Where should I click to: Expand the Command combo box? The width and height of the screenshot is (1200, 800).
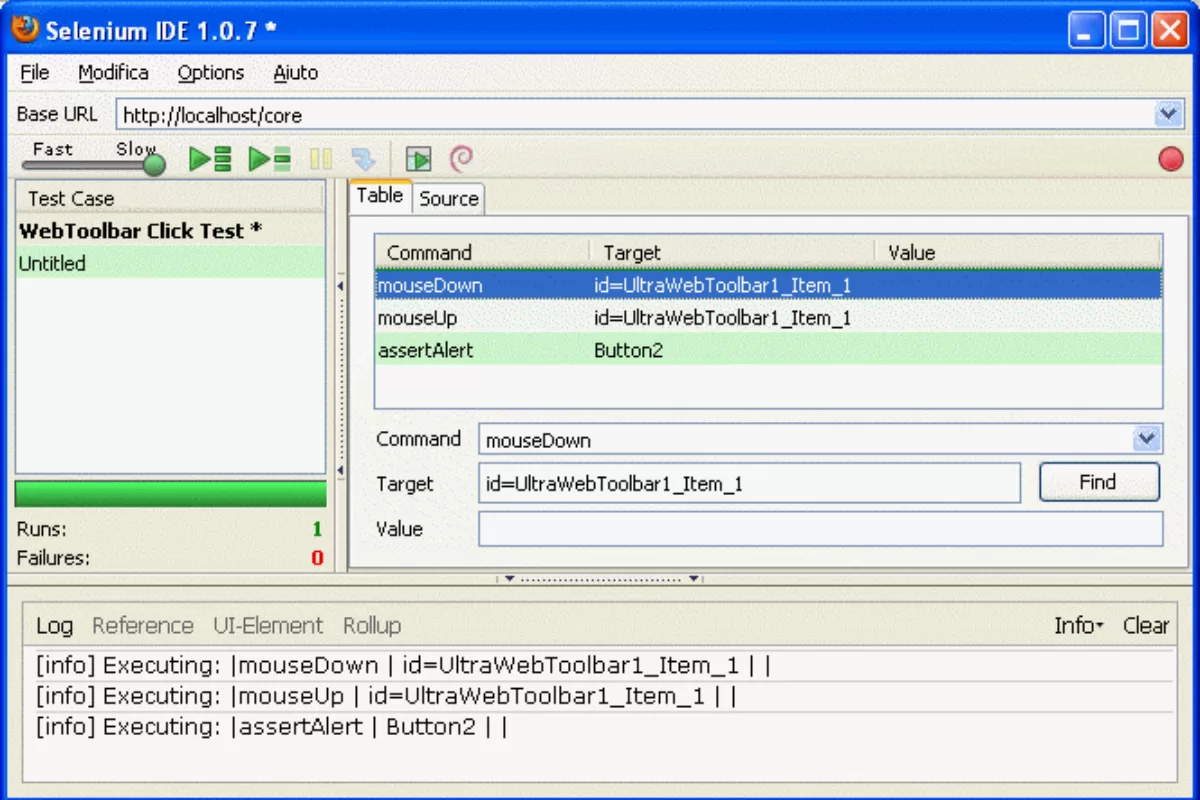(1148, 439)
